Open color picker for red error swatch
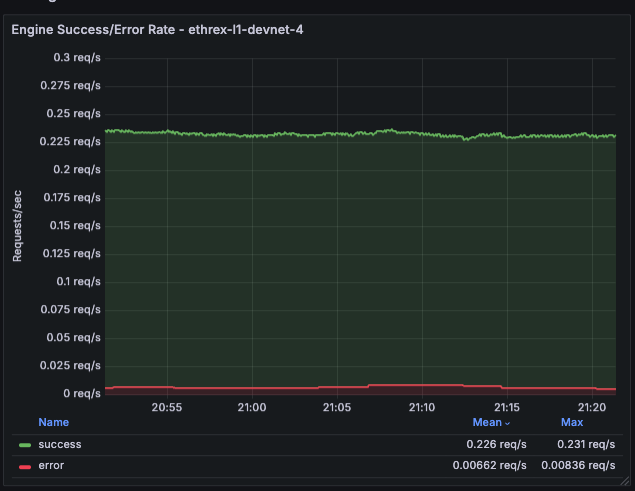Viewport: 635px width, 491px height. (25, 467)
